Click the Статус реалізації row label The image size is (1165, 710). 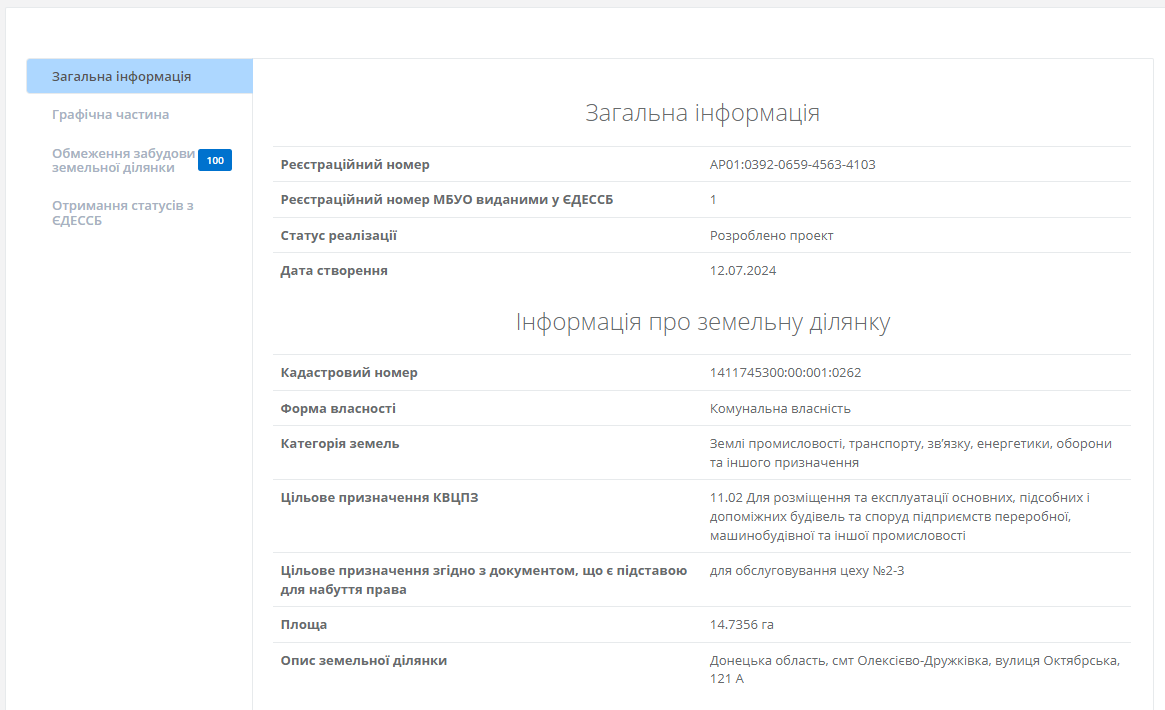339,236
